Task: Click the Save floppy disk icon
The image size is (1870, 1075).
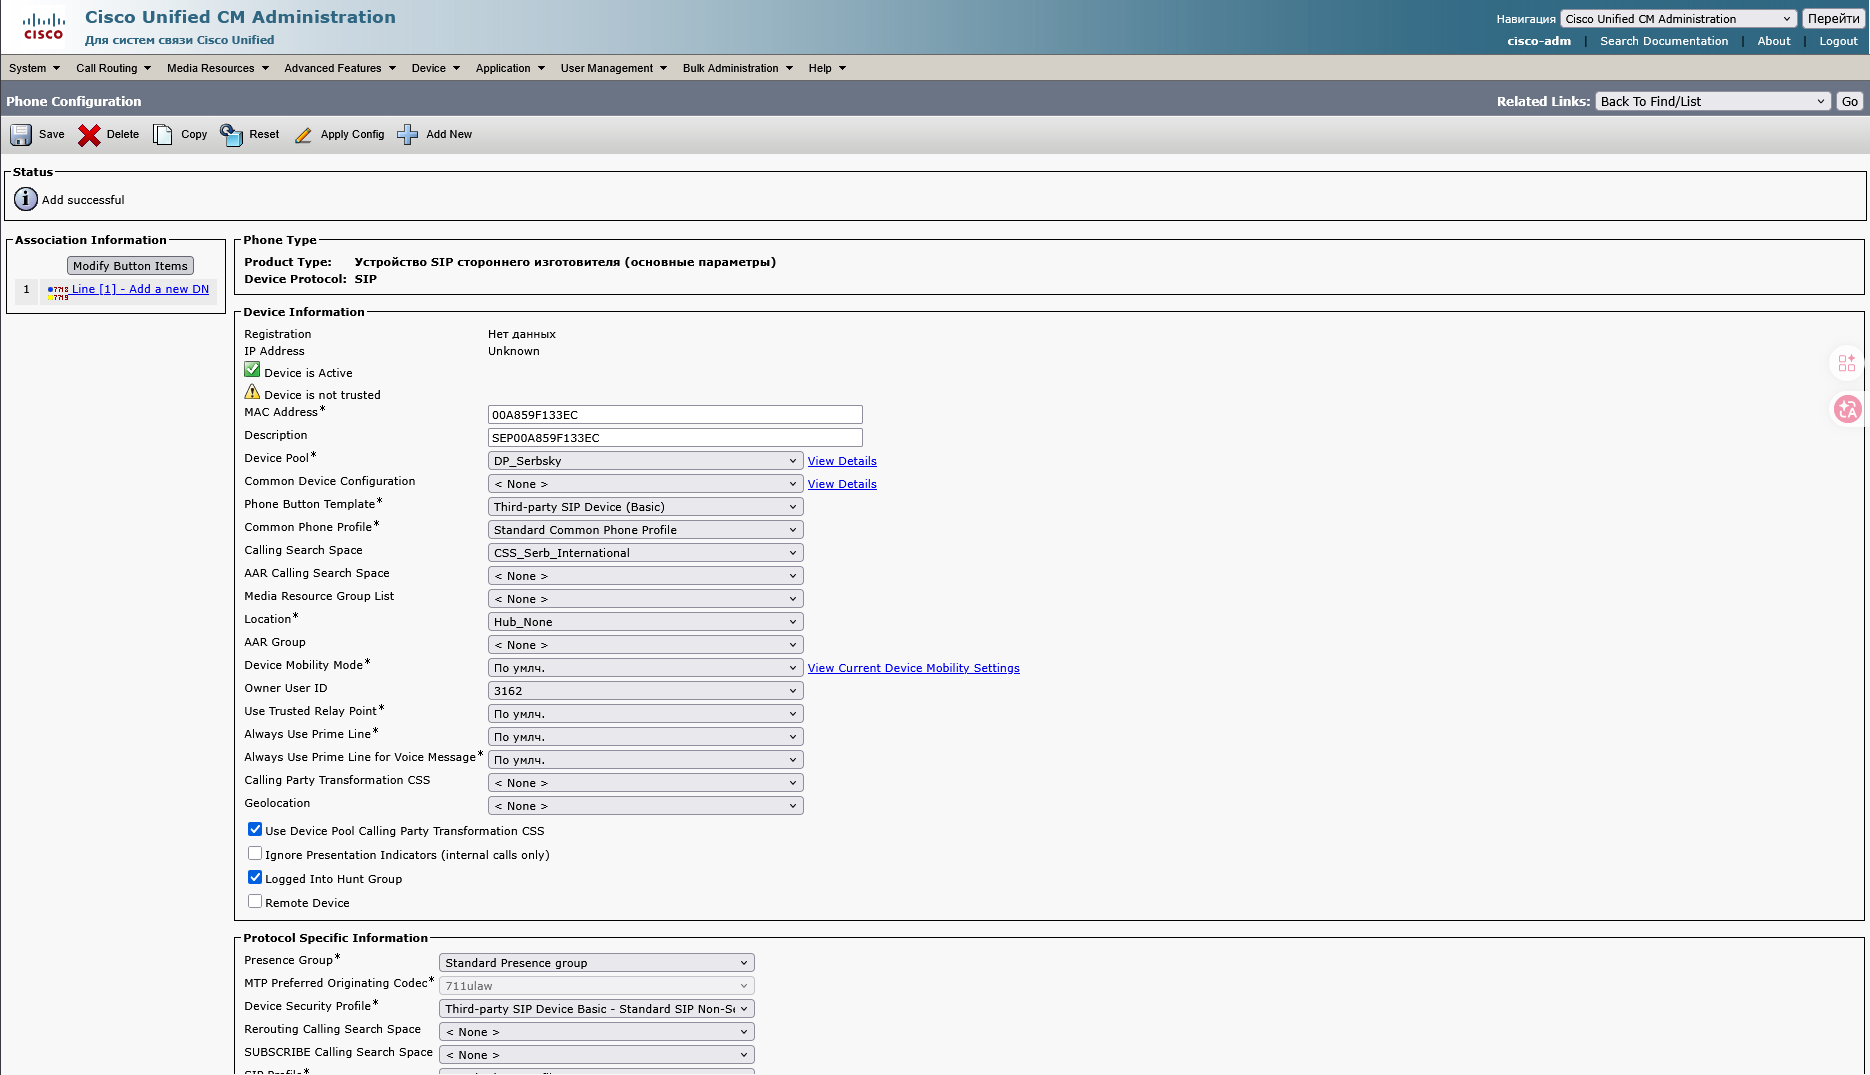Action: click(21, 135)
